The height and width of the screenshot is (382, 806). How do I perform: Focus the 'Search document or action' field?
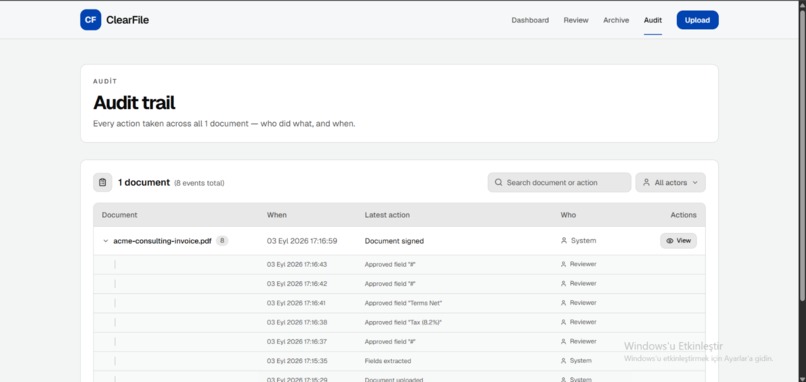[x=559, y=183]
